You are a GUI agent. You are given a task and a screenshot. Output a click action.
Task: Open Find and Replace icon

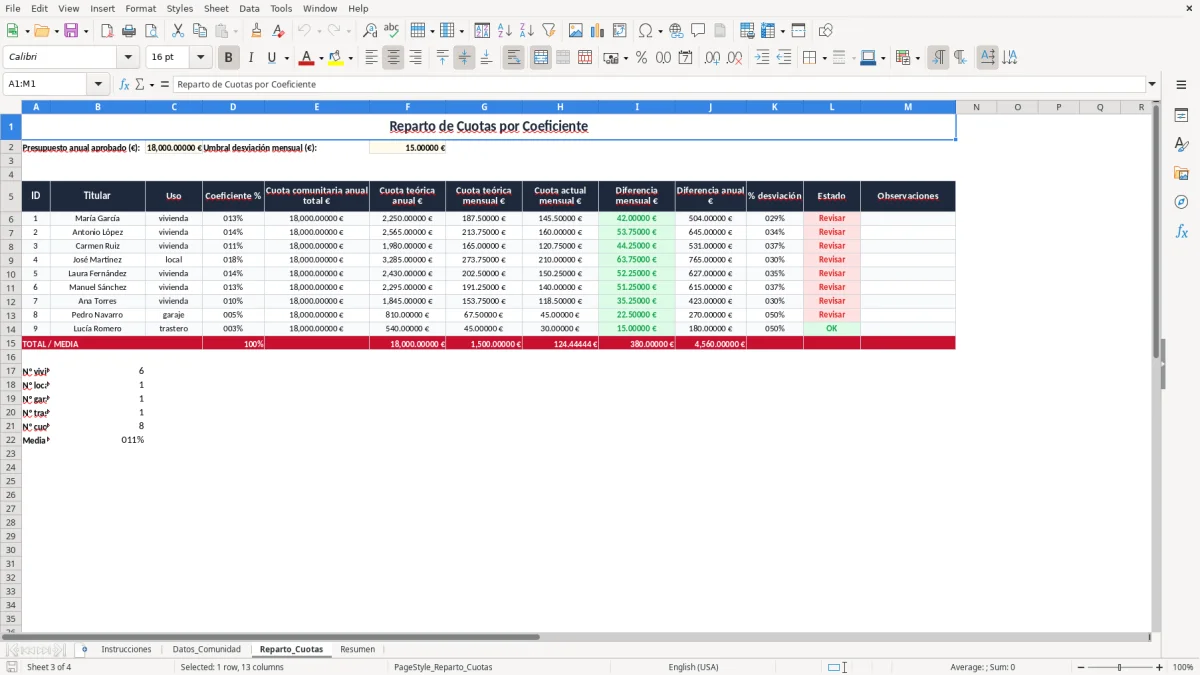click(370, 31)
